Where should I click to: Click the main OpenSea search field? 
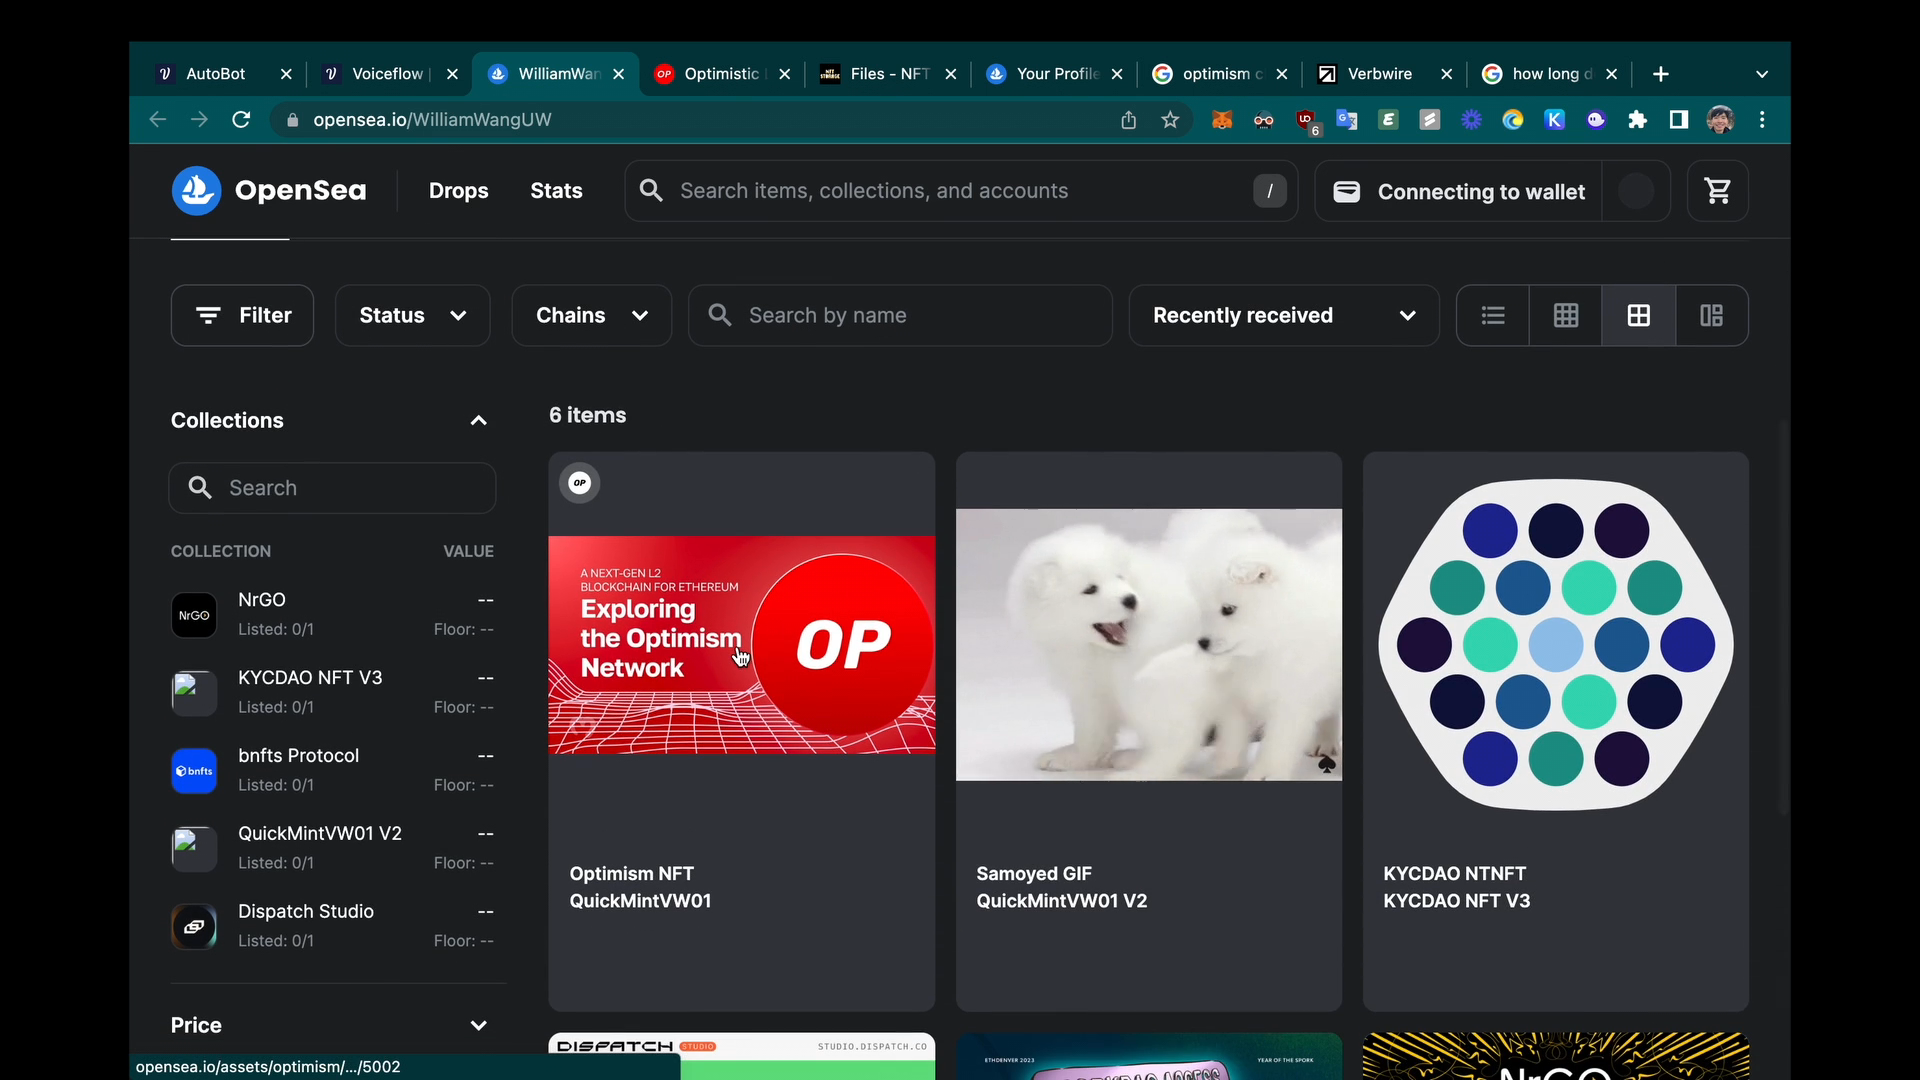[961, 191]
